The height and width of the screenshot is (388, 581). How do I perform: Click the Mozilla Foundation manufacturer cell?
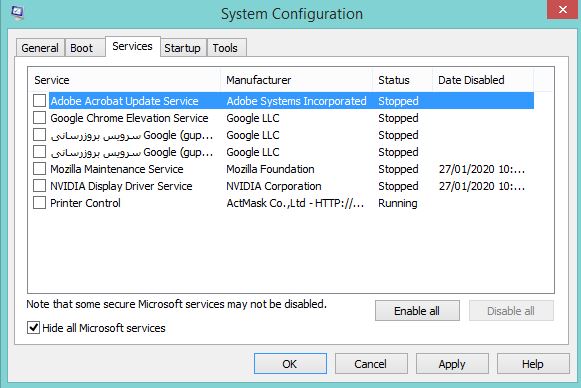[270, 169]
